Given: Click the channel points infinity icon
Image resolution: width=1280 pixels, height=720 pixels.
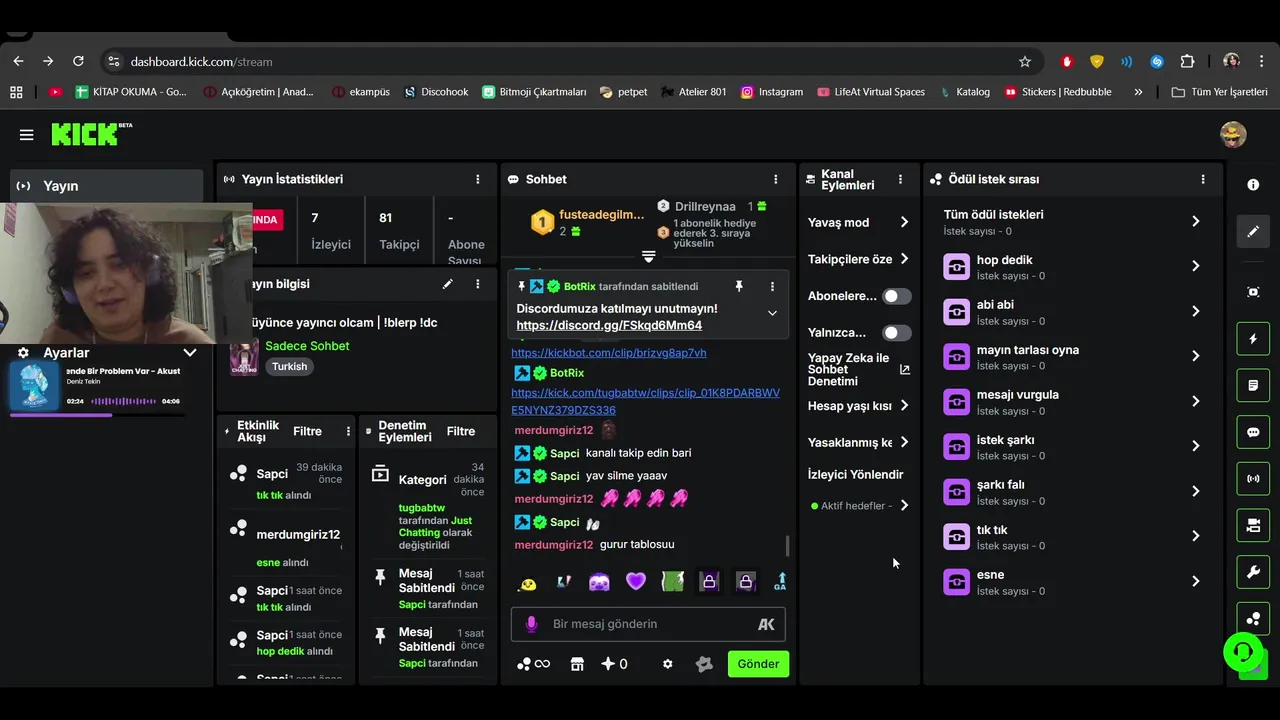Looking at the screenshot, I should point(533,664).
